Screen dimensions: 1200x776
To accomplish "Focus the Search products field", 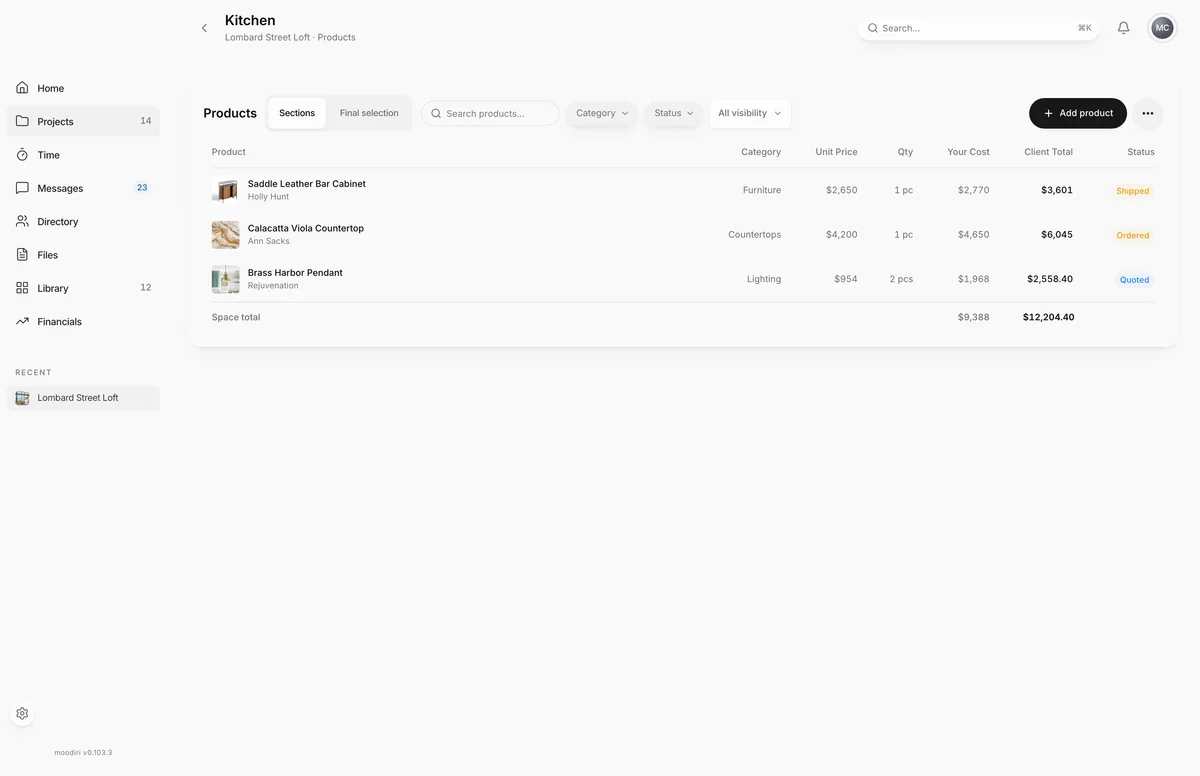I will pos(490,113).
